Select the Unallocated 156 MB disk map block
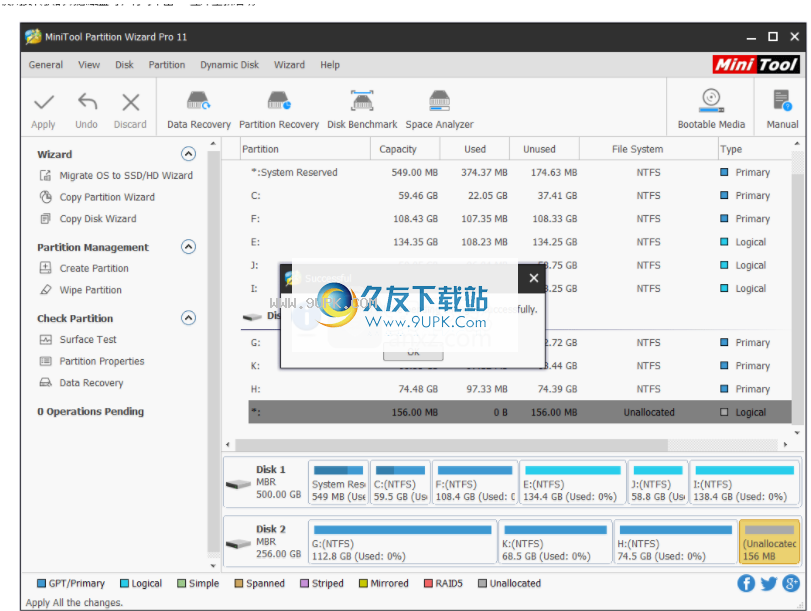 tap(769, 542)
